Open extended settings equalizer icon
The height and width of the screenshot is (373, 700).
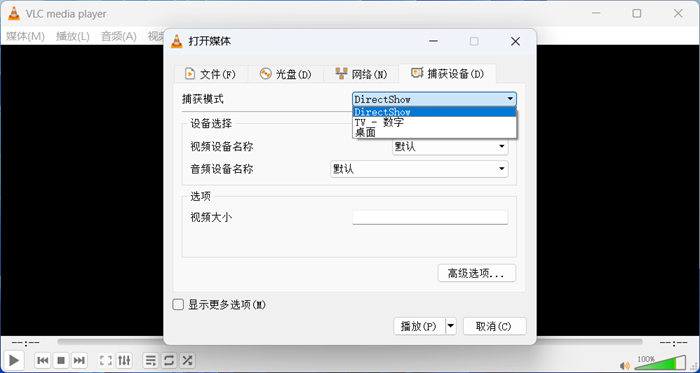pos(124,360)
